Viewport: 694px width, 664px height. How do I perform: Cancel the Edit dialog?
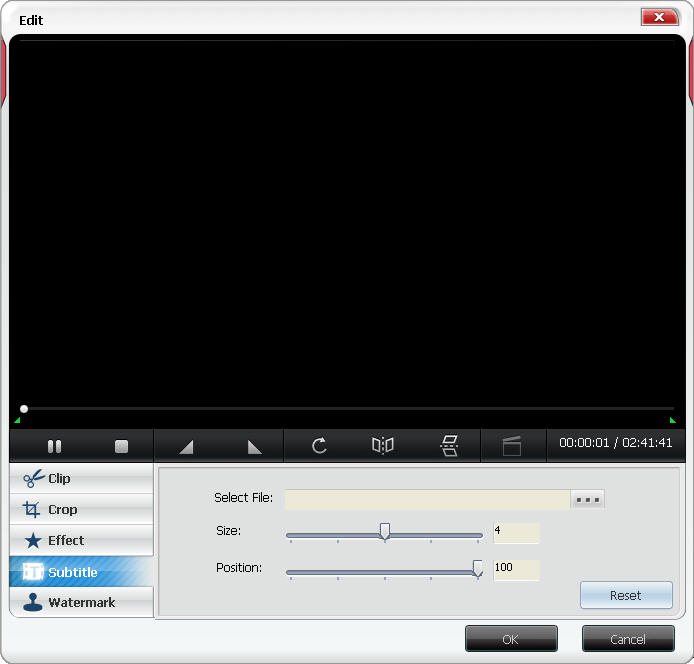[x=628, y=639]
